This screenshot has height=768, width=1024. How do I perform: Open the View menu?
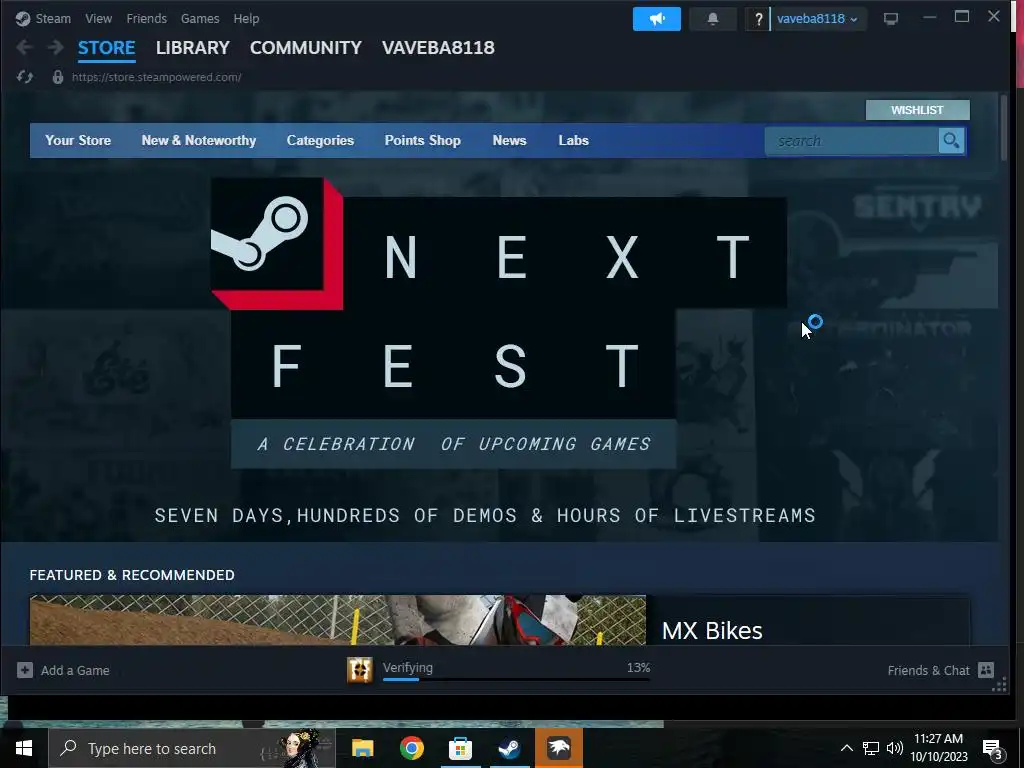[99, 18]
